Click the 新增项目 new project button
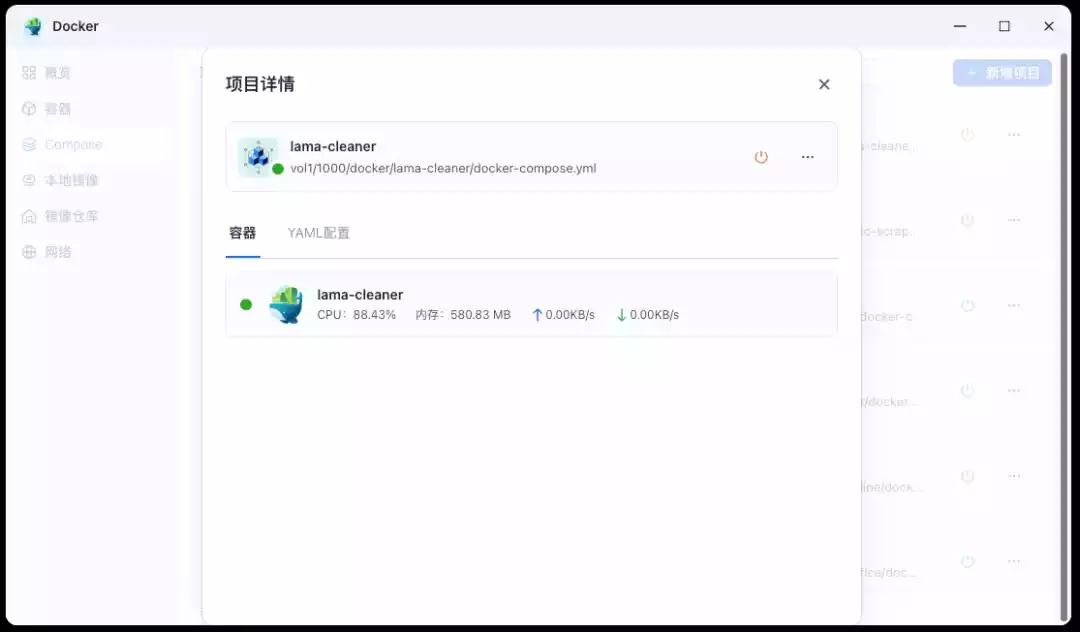 tap(1002, 72)
